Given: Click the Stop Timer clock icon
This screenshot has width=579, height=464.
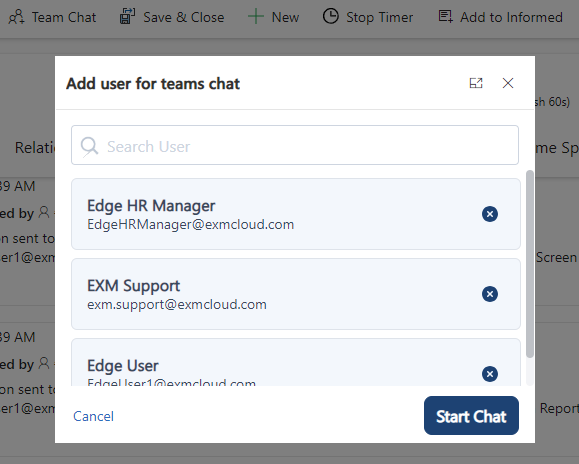Looking at the screenshot, I should coord(330,17).
